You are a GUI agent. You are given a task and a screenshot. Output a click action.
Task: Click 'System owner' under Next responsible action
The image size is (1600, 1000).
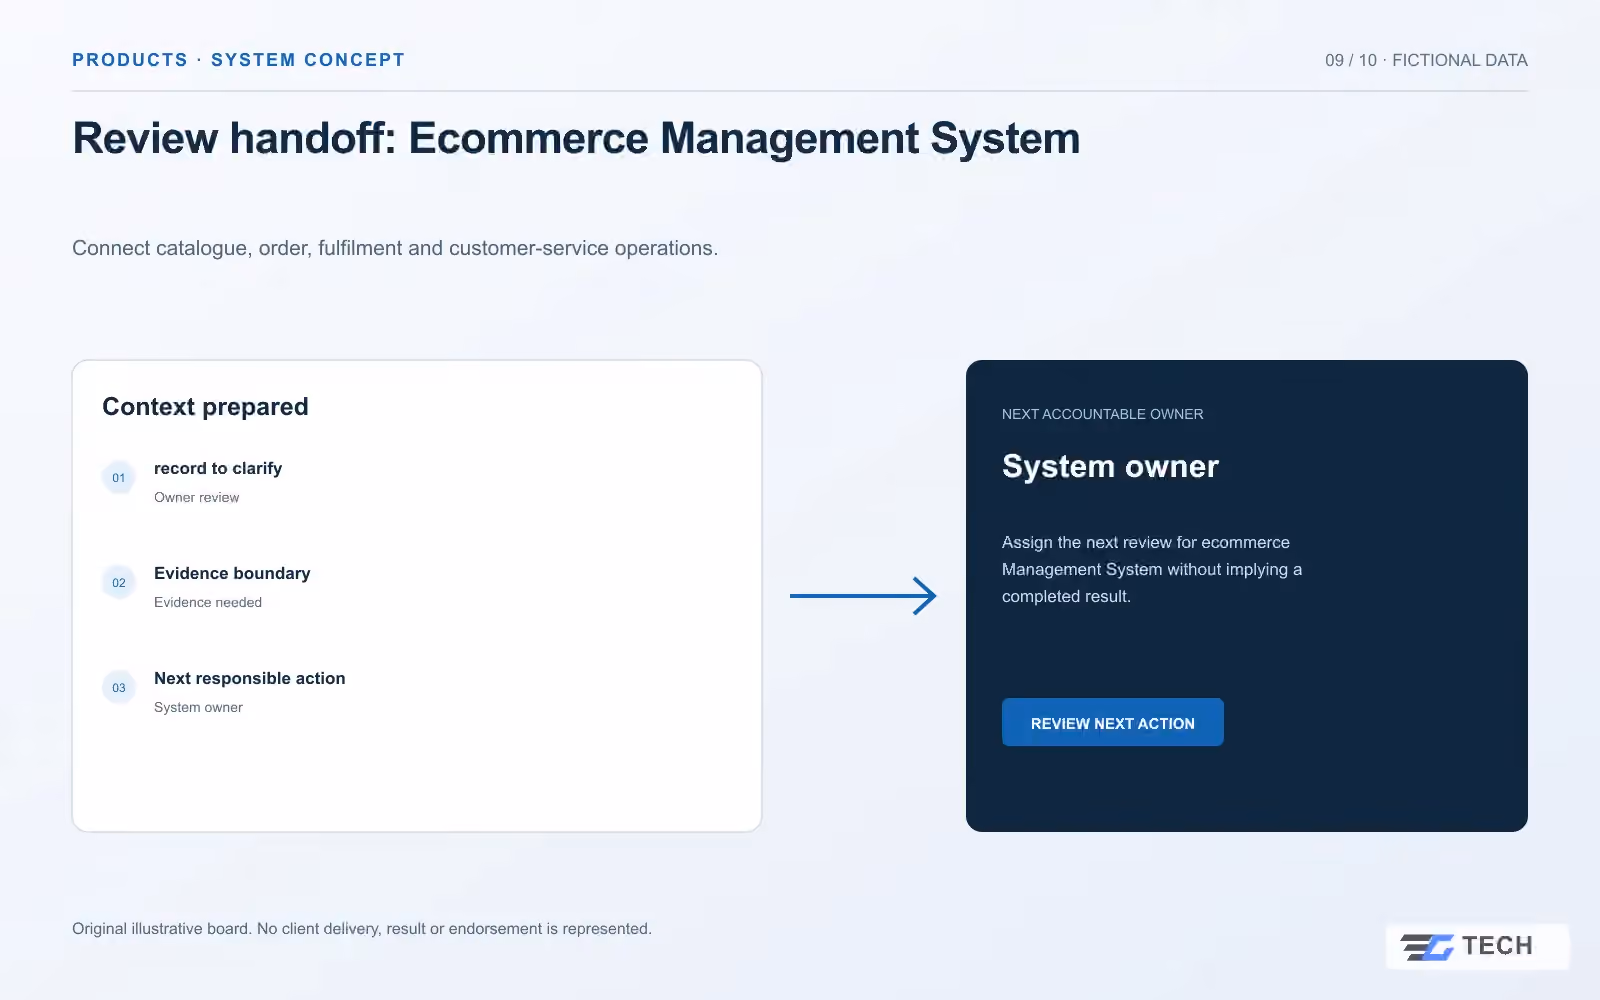198,707
